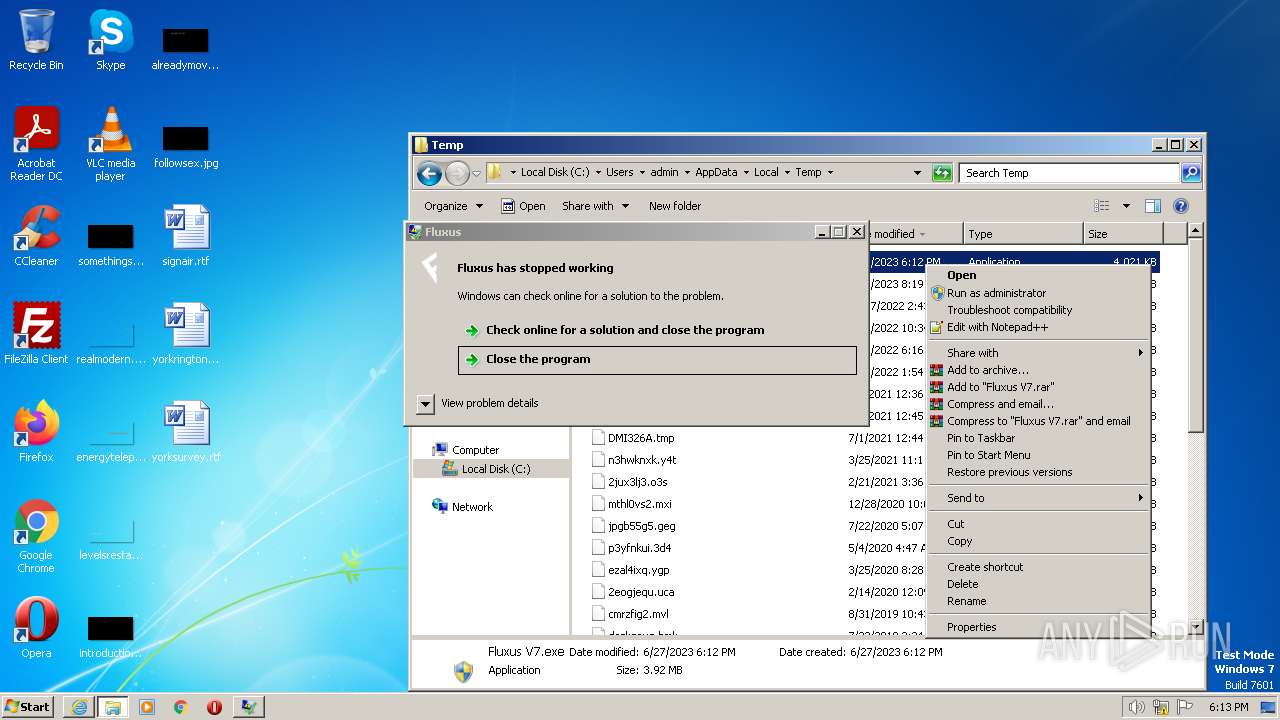Image resolution: width=1280 pixels, height=720 pixels.
Task: Choose Run as administrator in context menu
Action: click(x=1037, y=293)
